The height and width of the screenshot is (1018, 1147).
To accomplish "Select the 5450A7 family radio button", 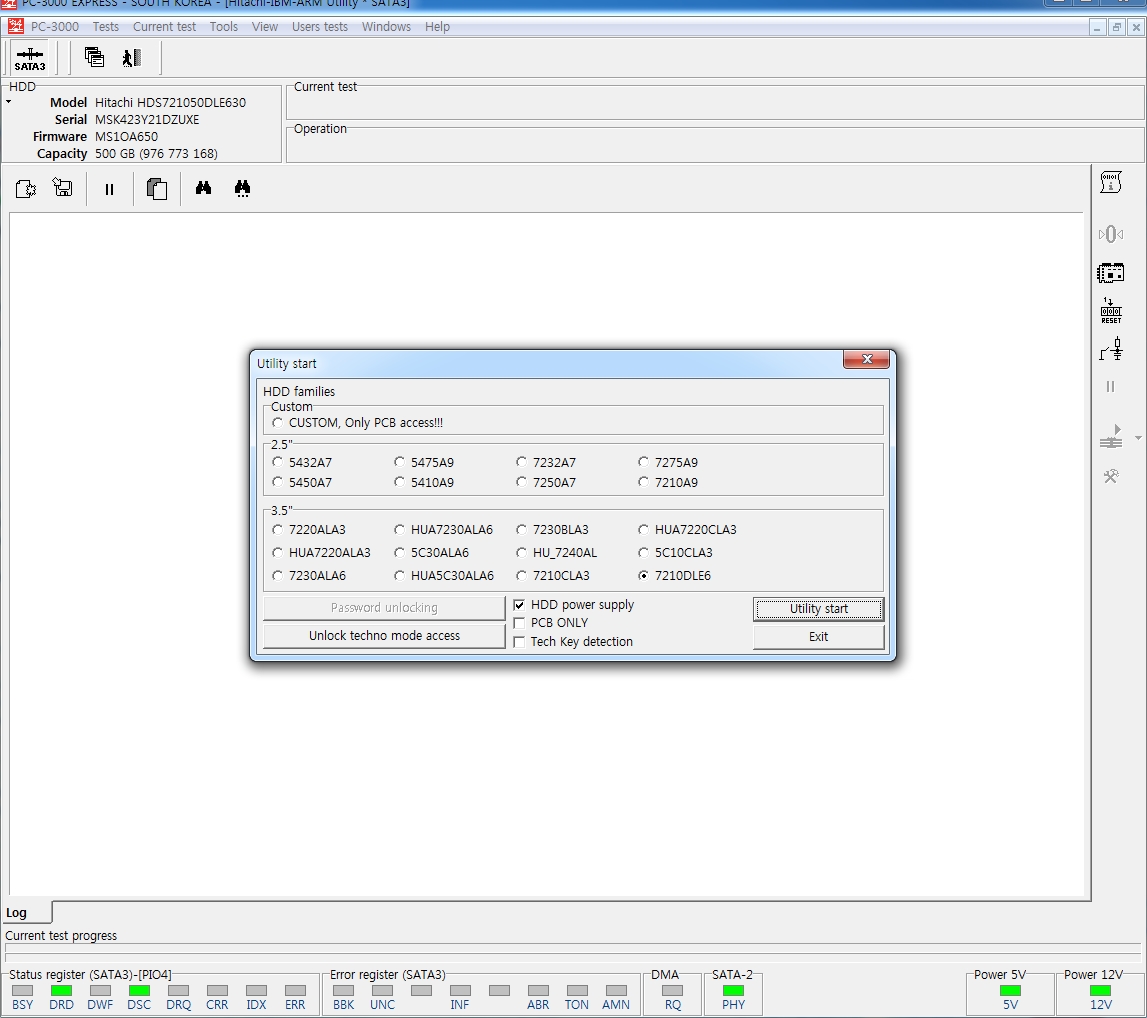I will tap(277, 482).
